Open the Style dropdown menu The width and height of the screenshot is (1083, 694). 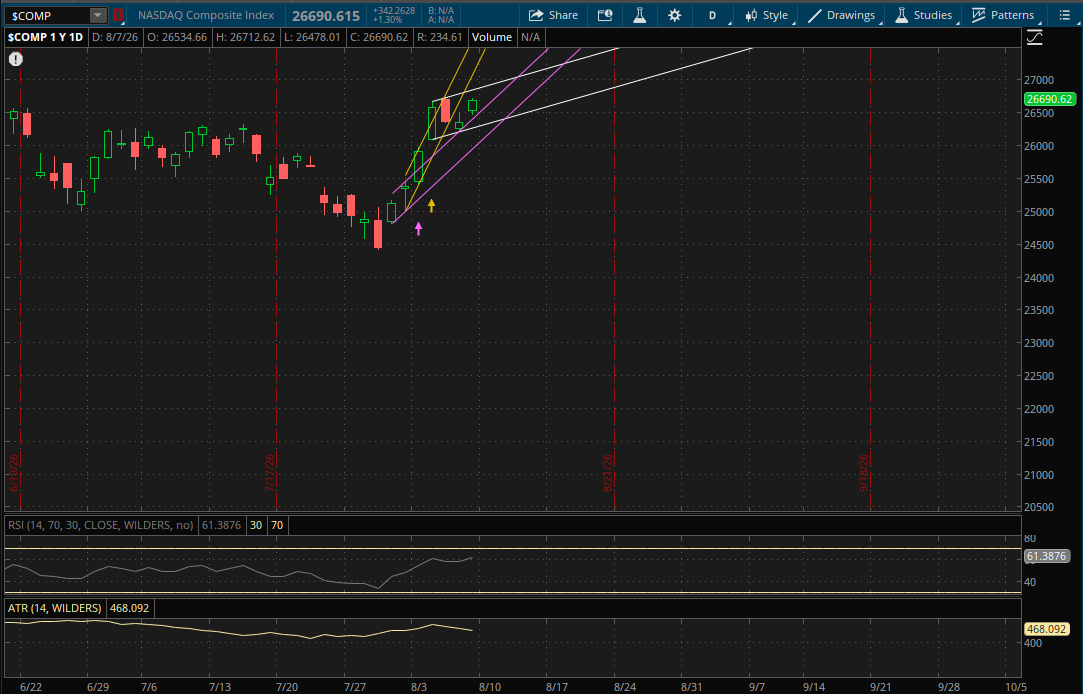pyautogui.click(x=767, y=15)
